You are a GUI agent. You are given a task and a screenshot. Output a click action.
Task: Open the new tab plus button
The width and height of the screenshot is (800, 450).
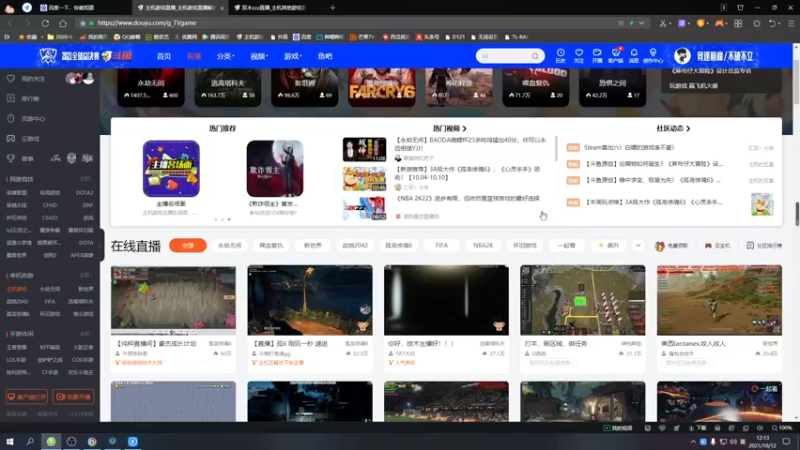click(x=332, y=8)
